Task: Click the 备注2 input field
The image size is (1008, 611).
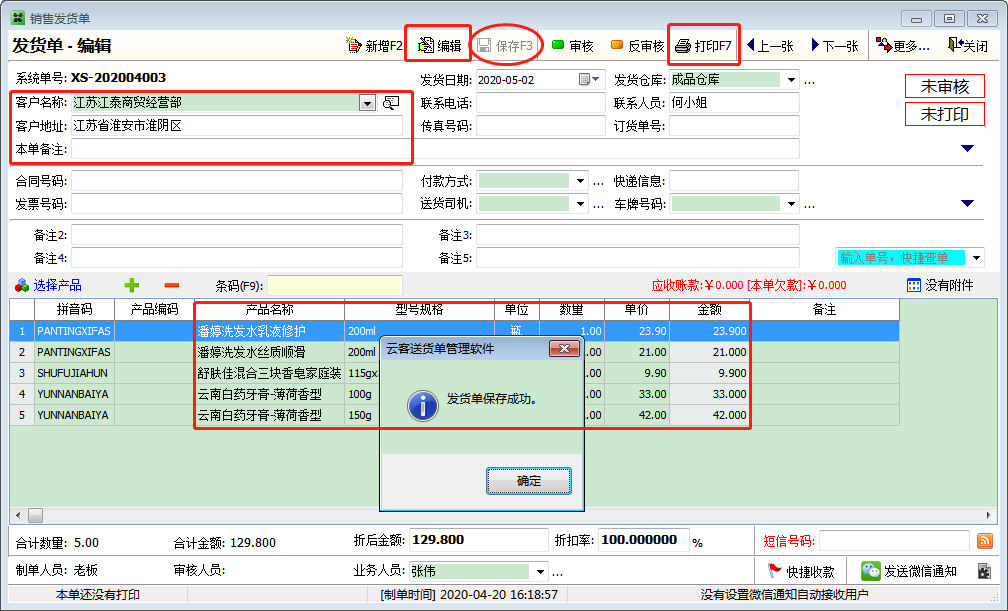Action: click(237, 235)
